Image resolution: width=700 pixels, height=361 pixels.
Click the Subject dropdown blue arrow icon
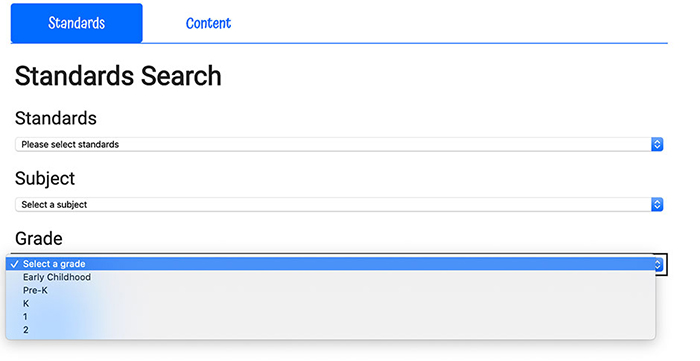click(657, 204)
